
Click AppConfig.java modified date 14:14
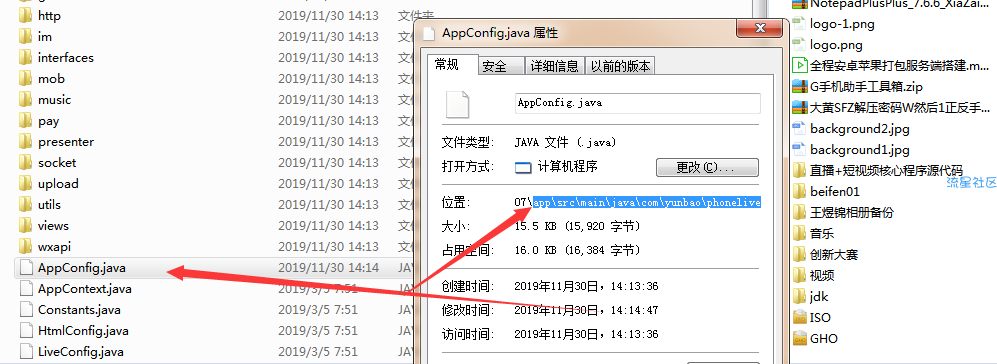(328, 267)
